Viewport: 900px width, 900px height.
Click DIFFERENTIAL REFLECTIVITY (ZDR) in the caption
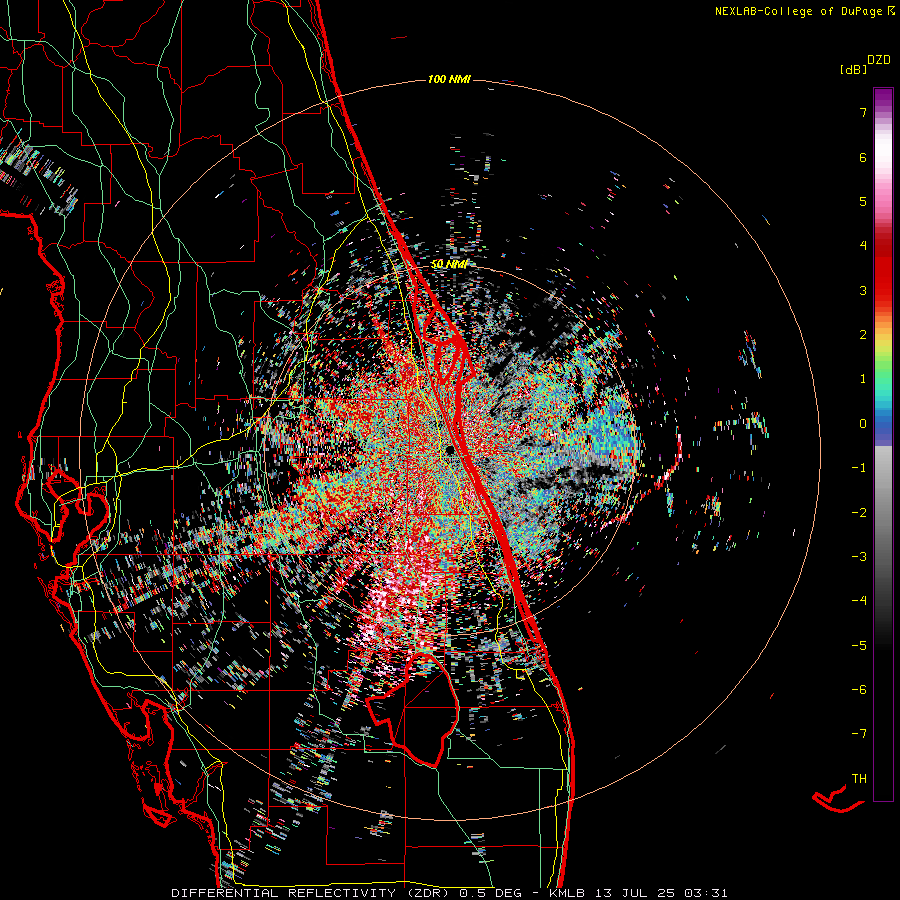pos(312,893)
